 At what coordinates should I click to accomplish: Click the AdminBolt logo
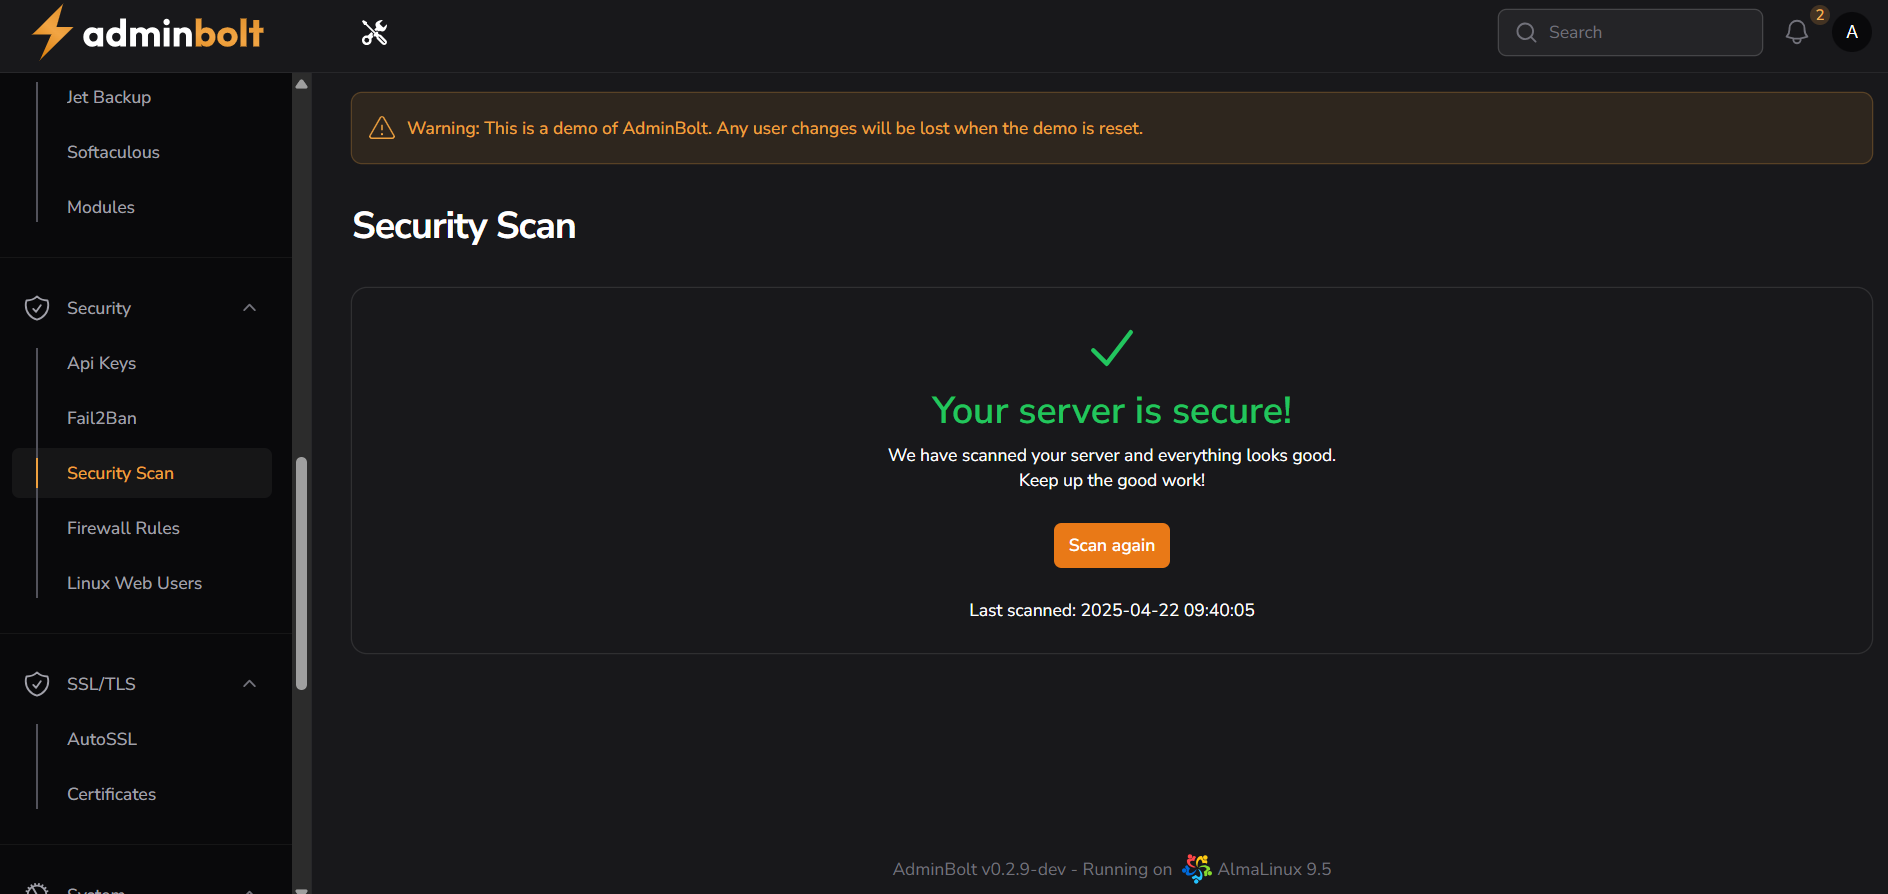[x=148, y=32]
